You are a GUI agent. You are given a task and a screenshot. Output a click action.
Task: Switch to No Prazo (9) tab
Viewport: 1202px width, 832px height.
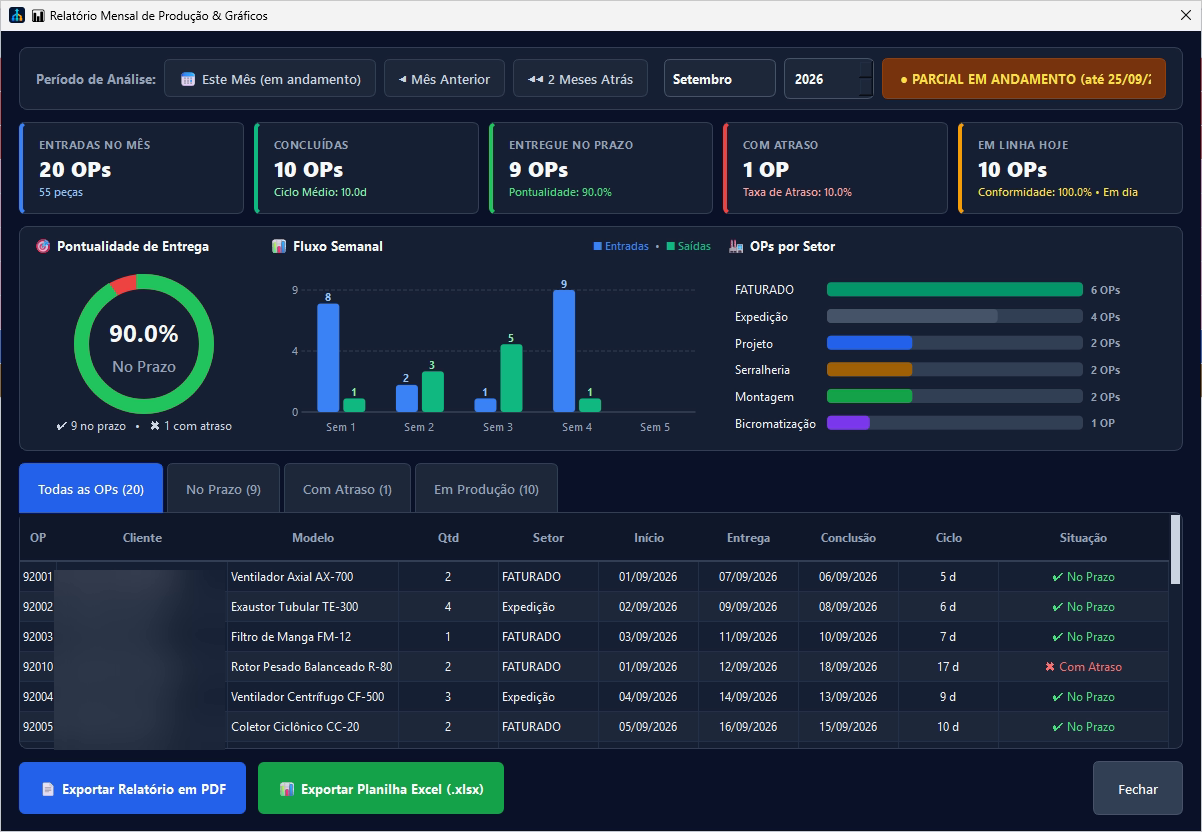coord(223,489)
